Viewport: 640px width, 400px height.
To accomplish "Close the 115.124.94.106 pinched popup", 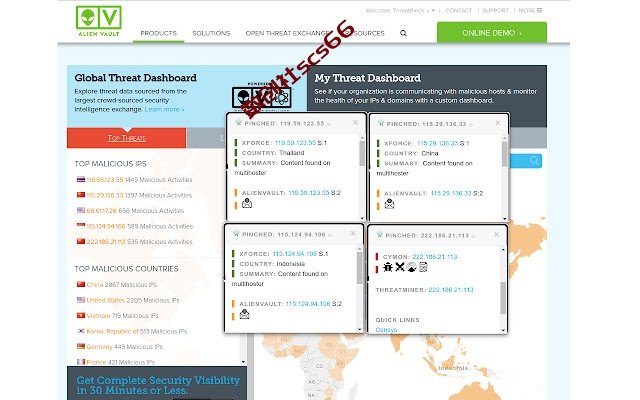I will click(353, 233).
